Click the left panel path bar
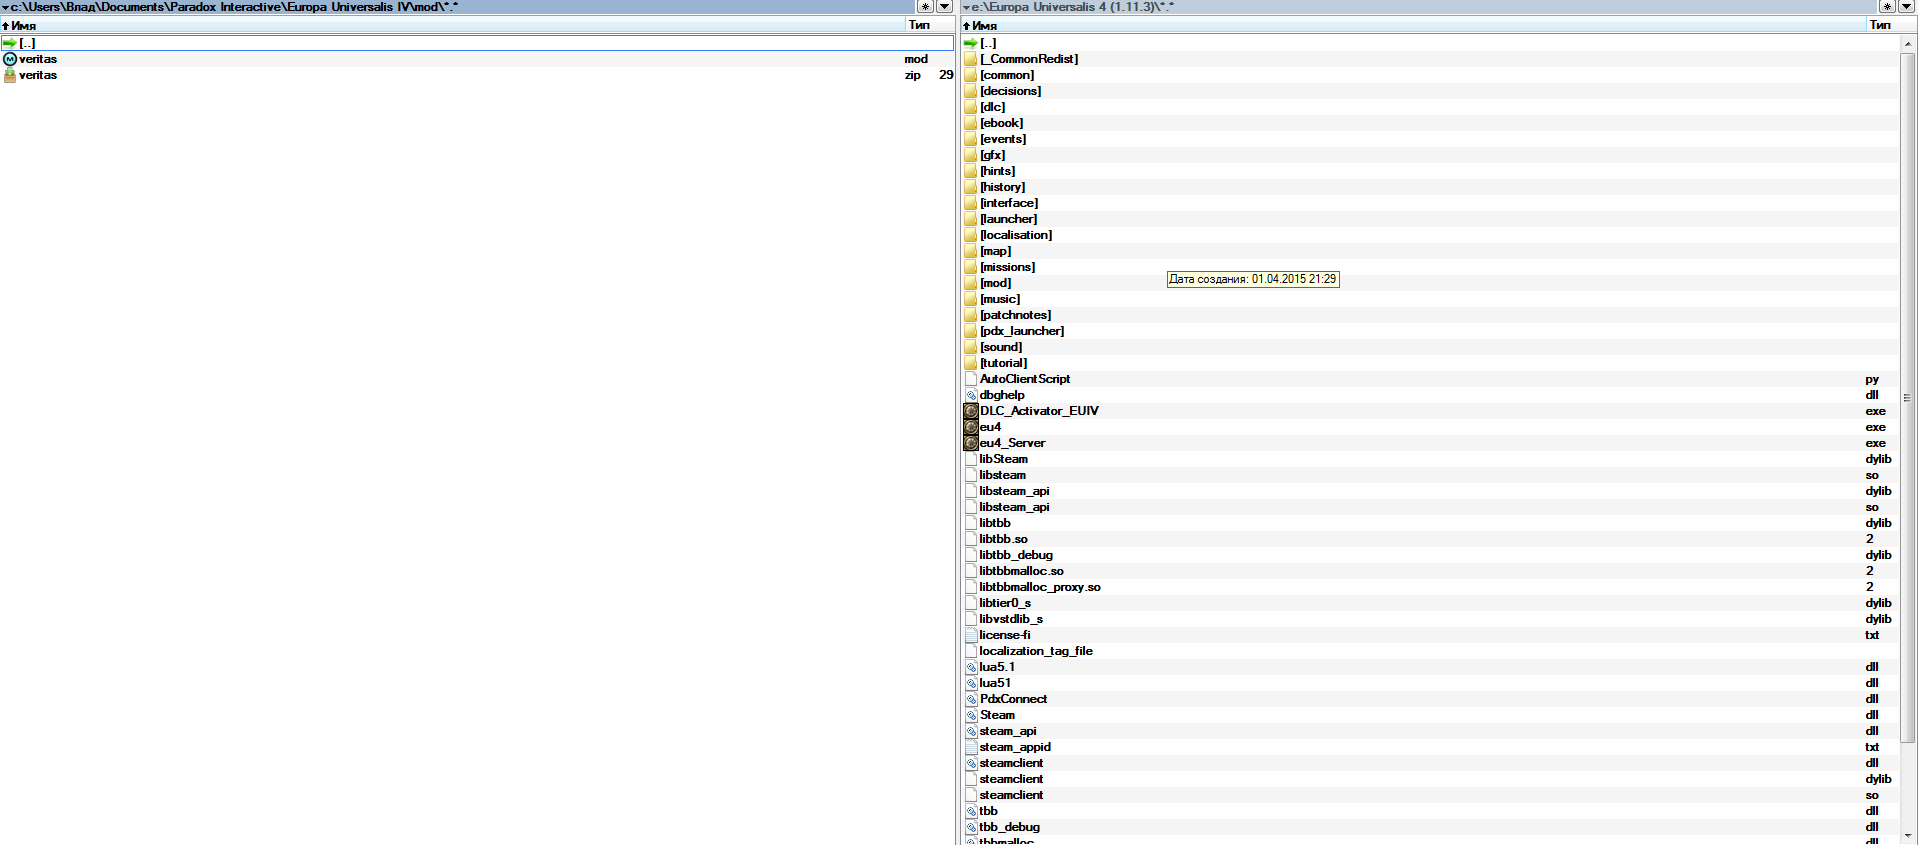Image resolution: width=1918 pixels, height=845 pixels. [x=458, y=6]
